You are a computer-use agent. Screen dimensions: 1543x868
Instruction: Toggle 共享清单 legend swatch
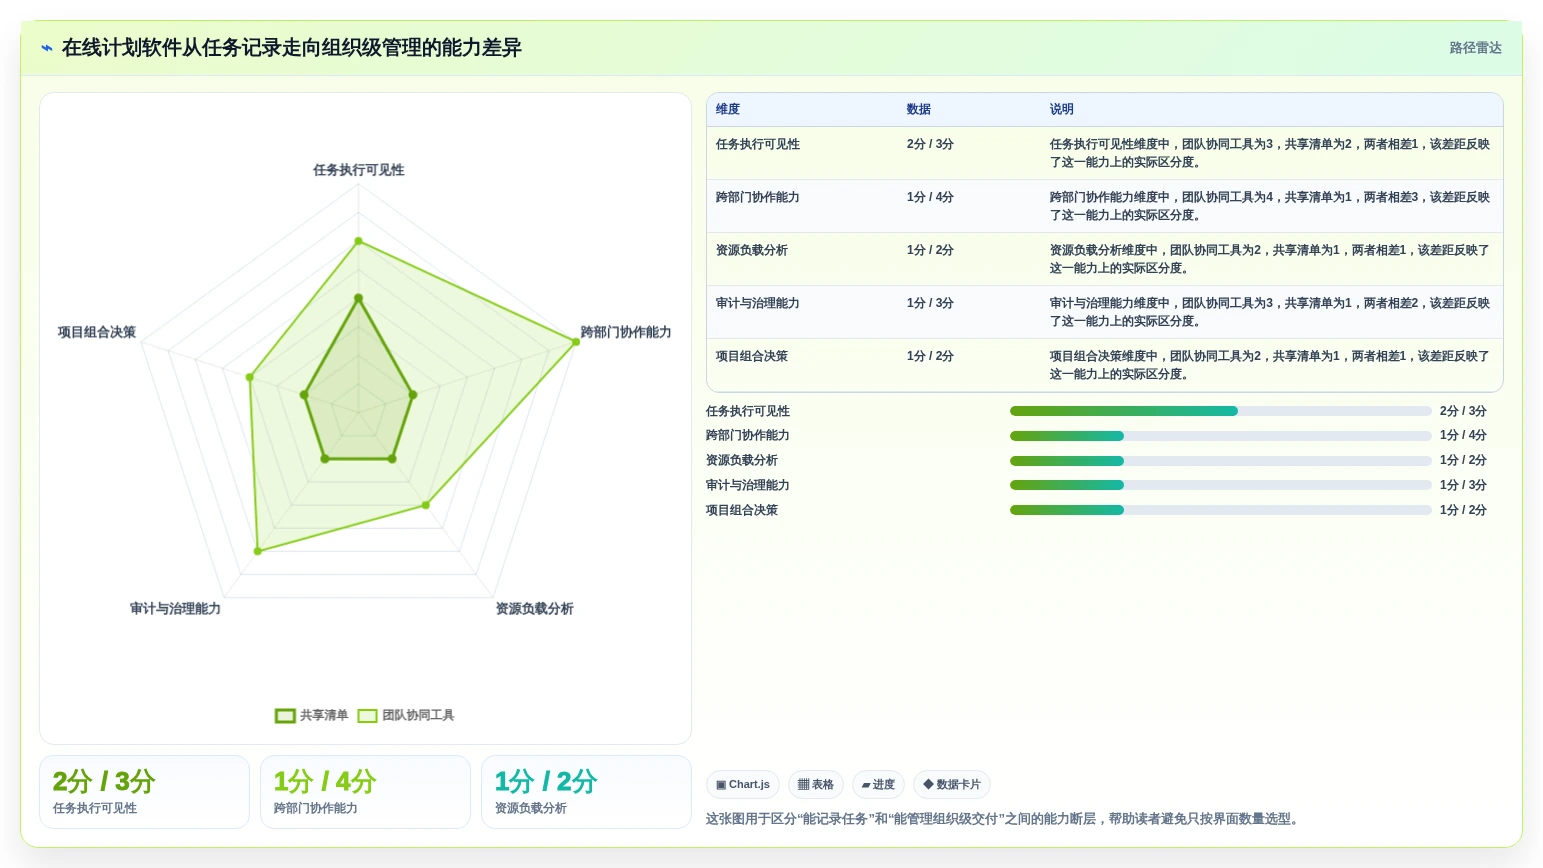click(x=285, y=715)
